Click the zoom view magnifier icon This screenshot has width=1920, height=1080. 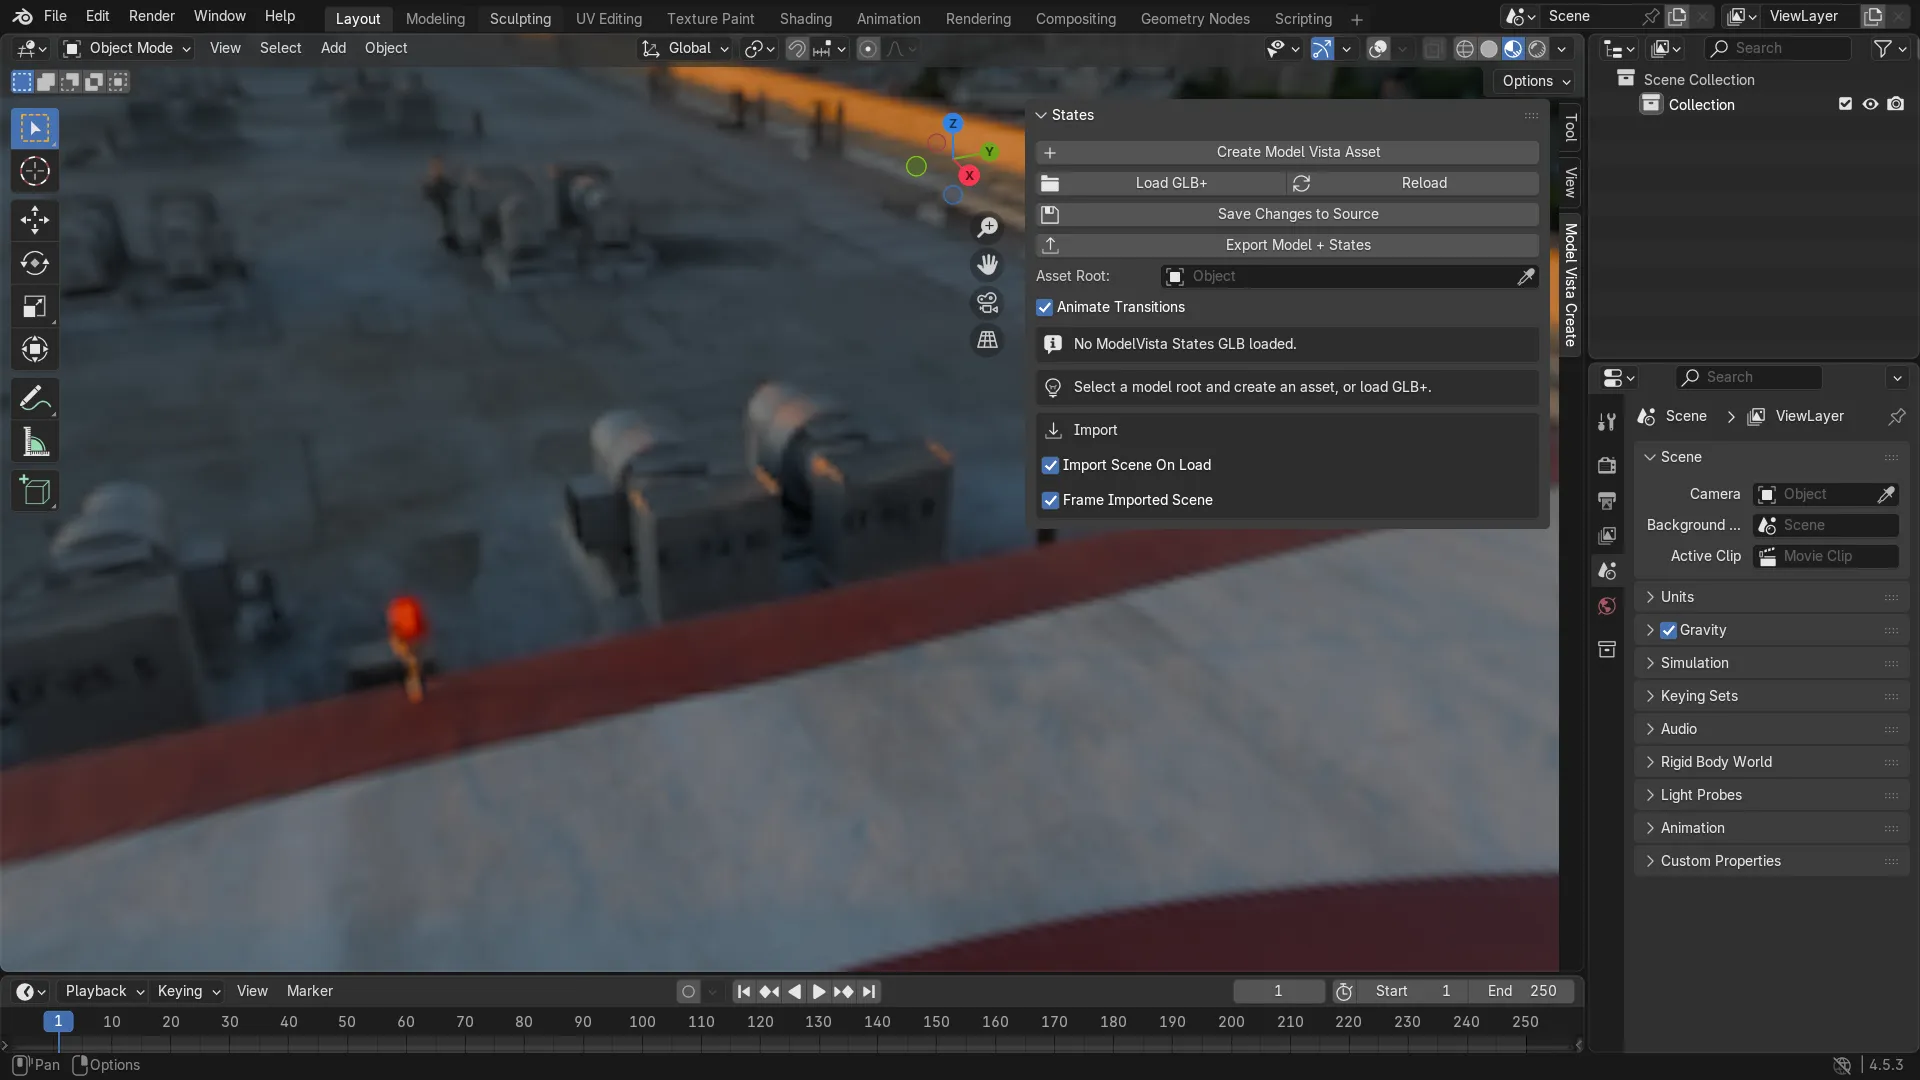(987, 228)
